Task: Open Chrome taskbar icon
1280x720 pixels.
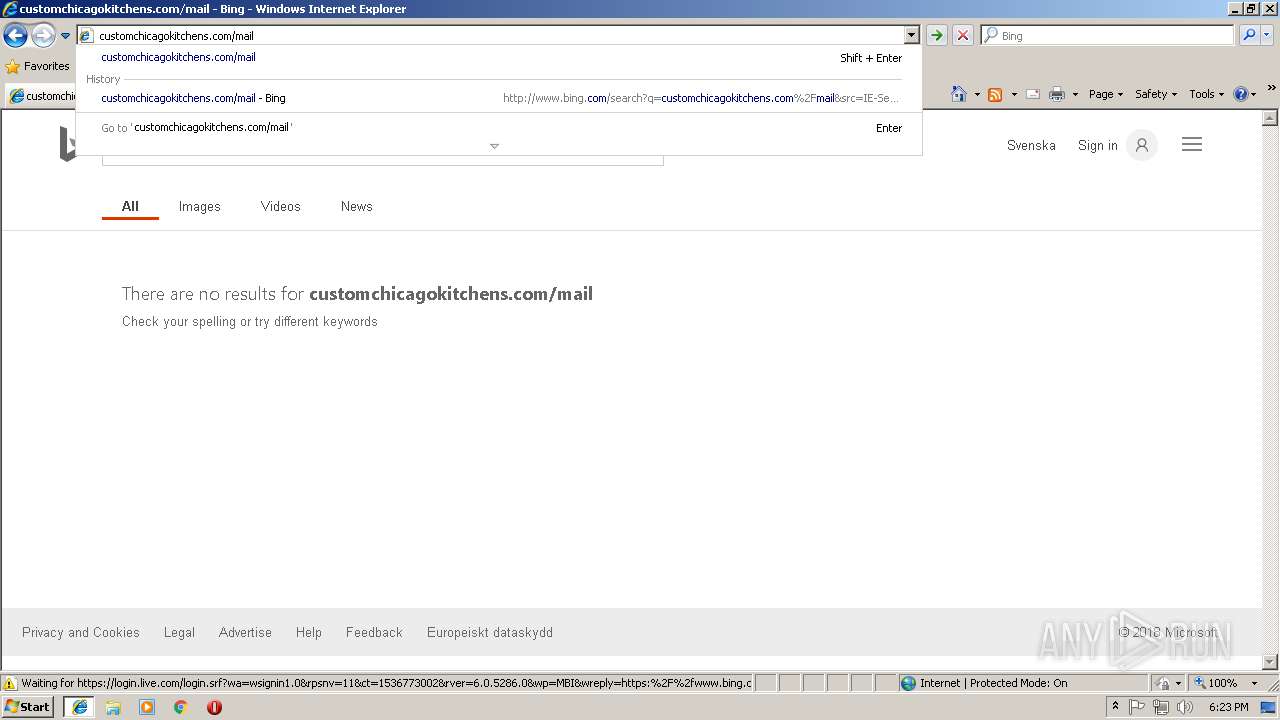Action: pyautogui.click(x=181, y=707)
